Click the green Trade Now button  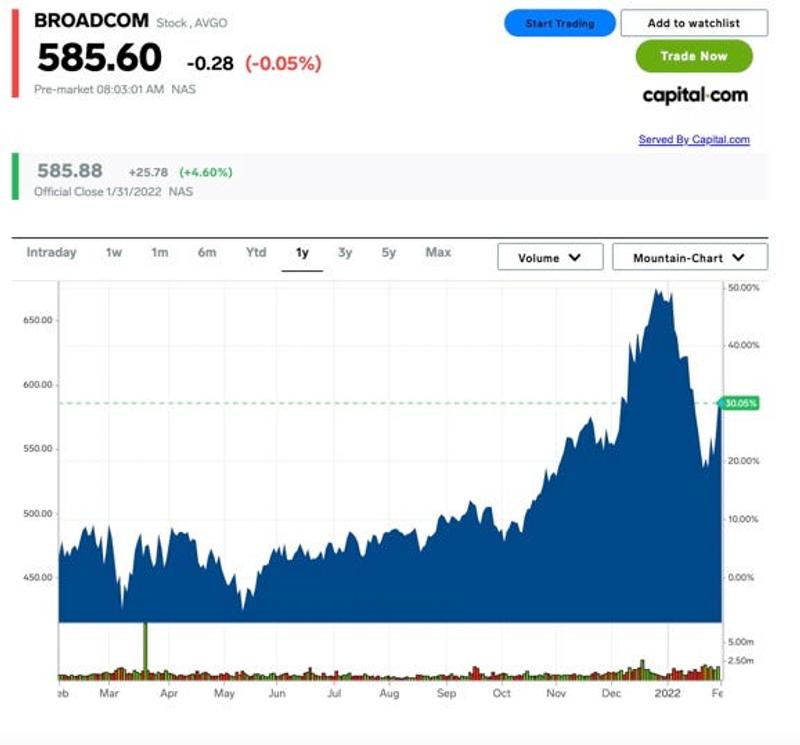point(694,56)
